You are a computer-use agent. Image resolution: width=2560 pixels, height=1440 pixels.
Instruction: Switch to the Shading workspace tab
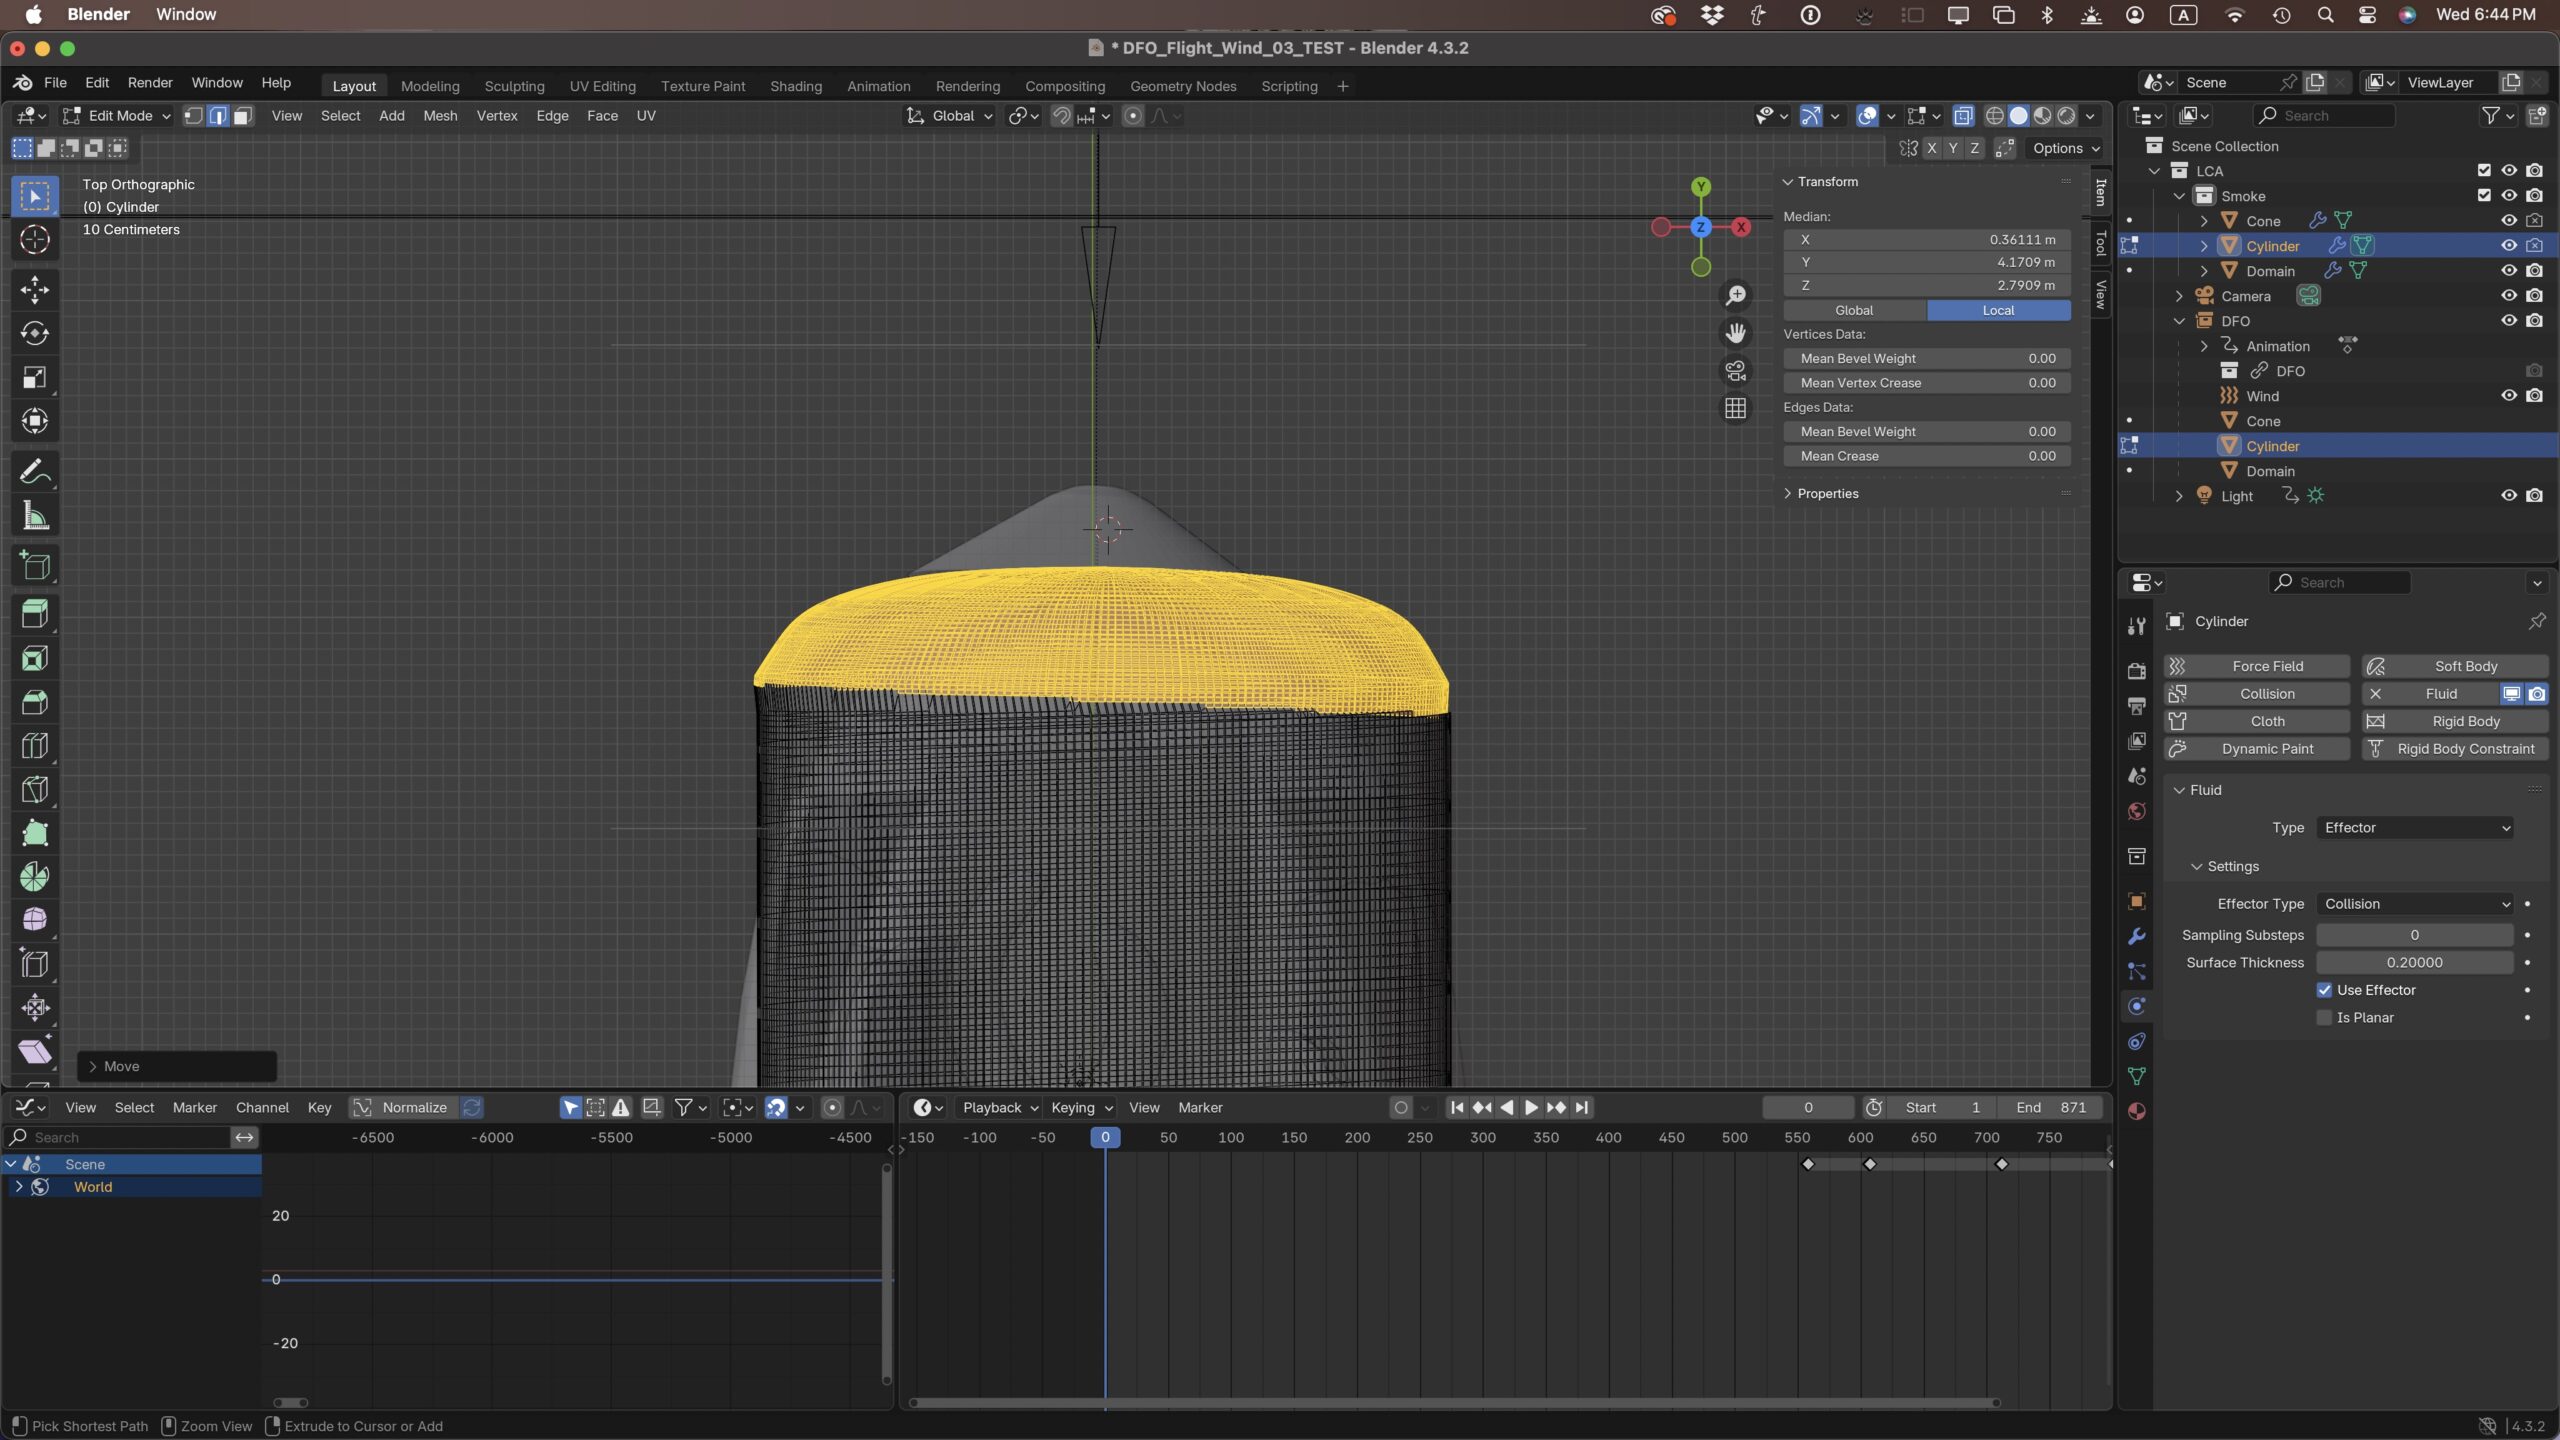pyautogui.click(x=794, y=86)
